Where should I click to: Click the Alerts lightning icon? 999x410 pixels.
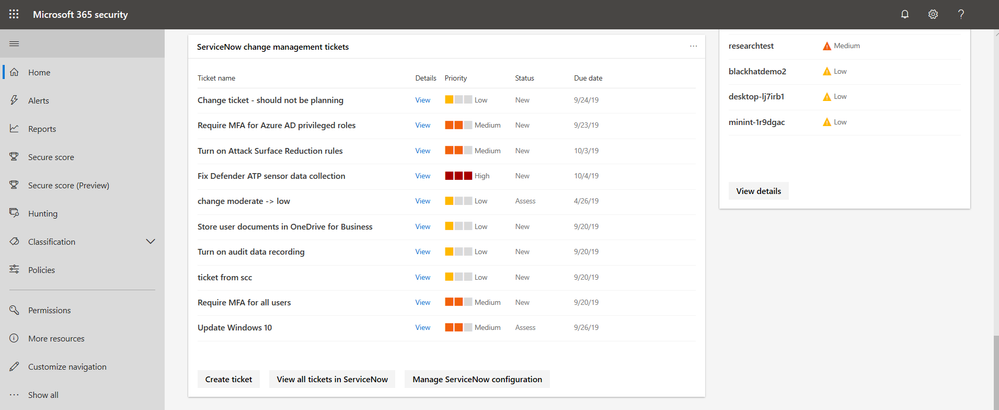[14, 101]
